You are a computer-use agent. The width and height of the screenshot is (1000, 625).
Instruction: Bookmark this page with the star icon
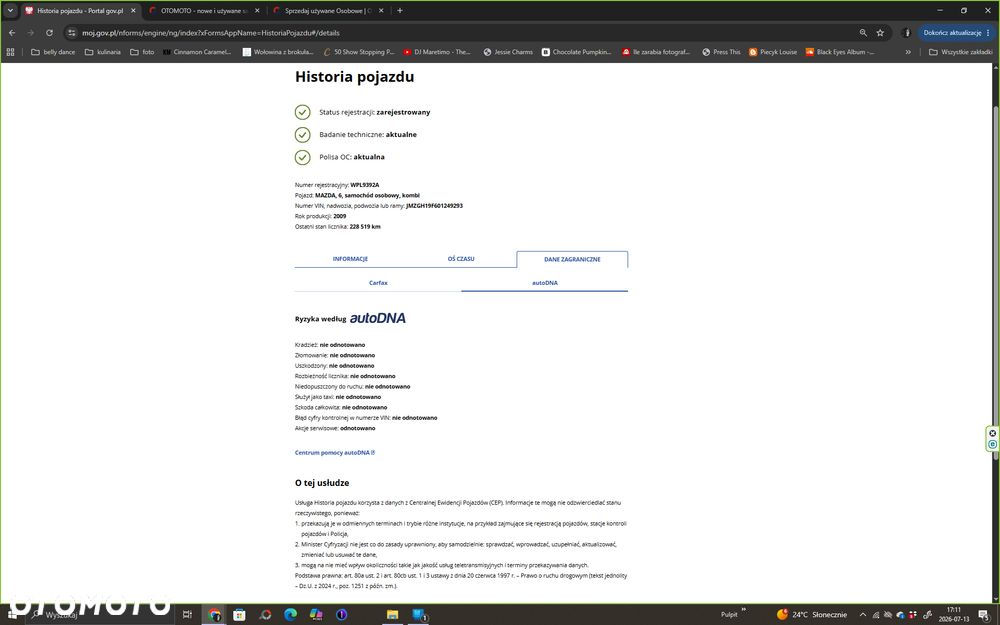pos(880,33)
